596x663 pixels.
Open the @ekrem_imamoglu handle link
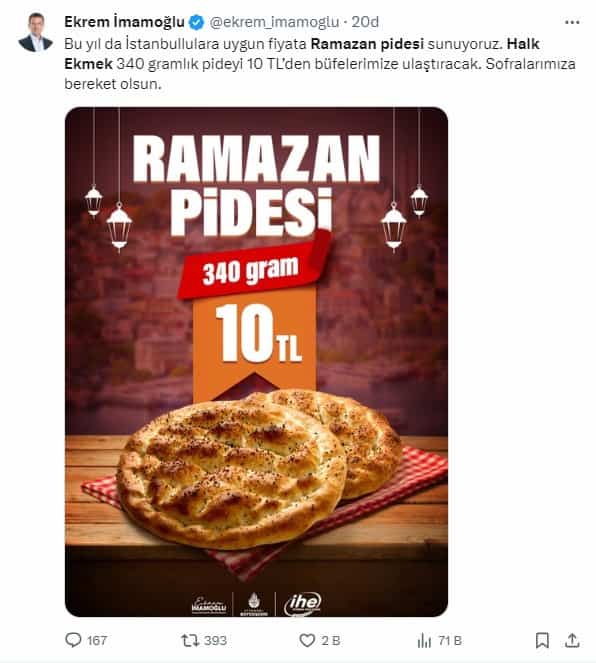tap(274, 22)
